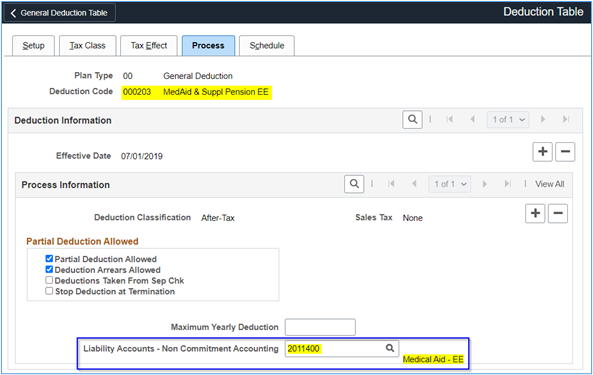This screenshot has width=593, height=375.
Task: Uncheck Partial Deduction Allowed checkbox
Action: [x=49, y=259]
